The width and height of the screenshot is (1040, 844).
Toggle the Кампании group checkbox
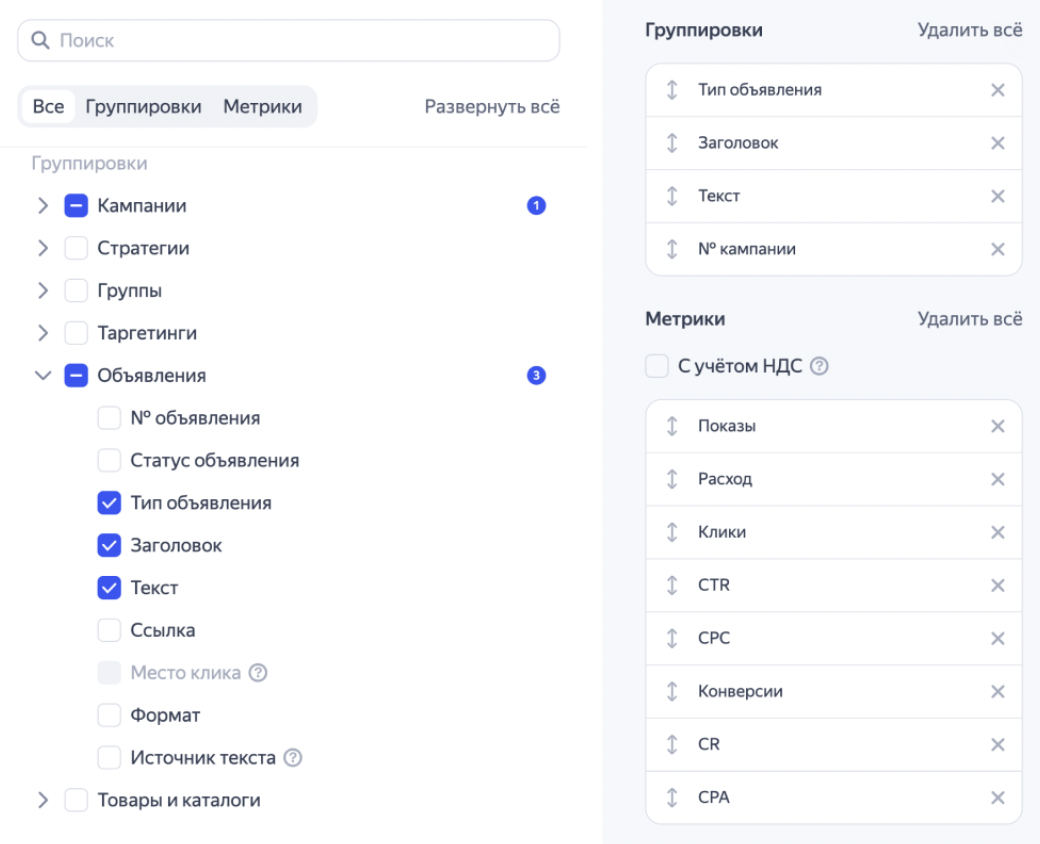click(76, 206)
